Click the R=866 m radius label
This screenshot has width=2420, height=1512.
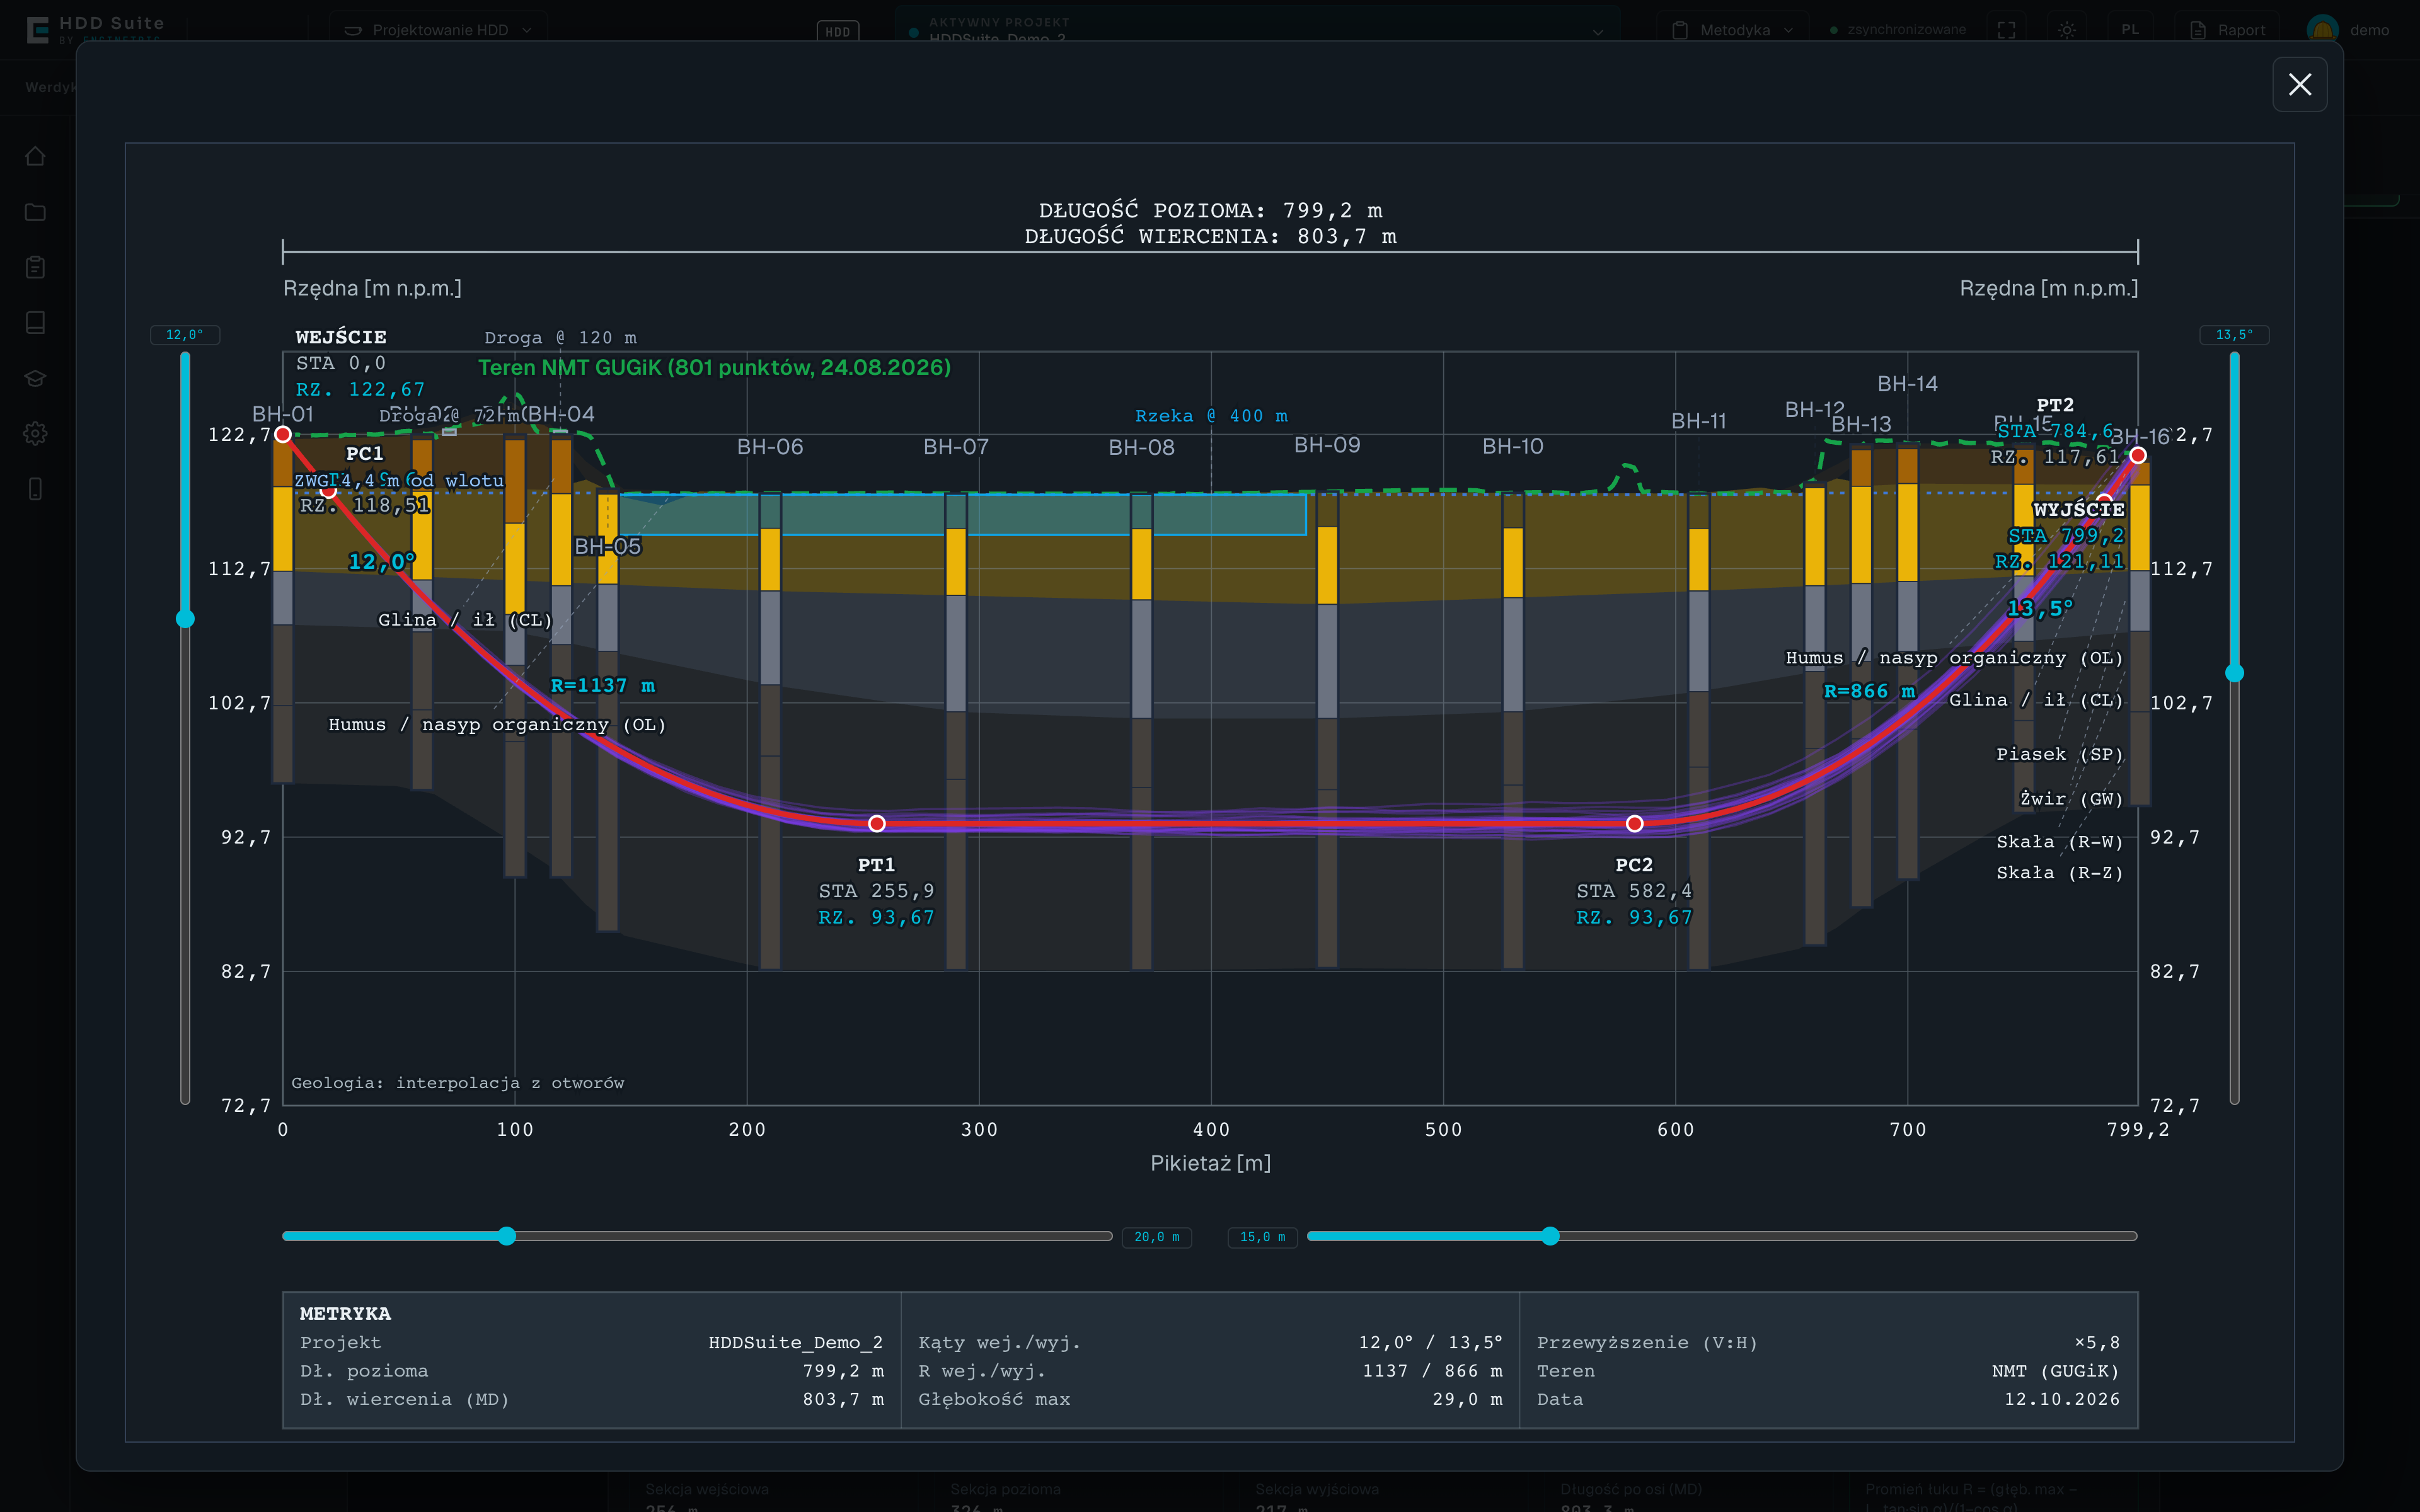[x=1869, y=691]
